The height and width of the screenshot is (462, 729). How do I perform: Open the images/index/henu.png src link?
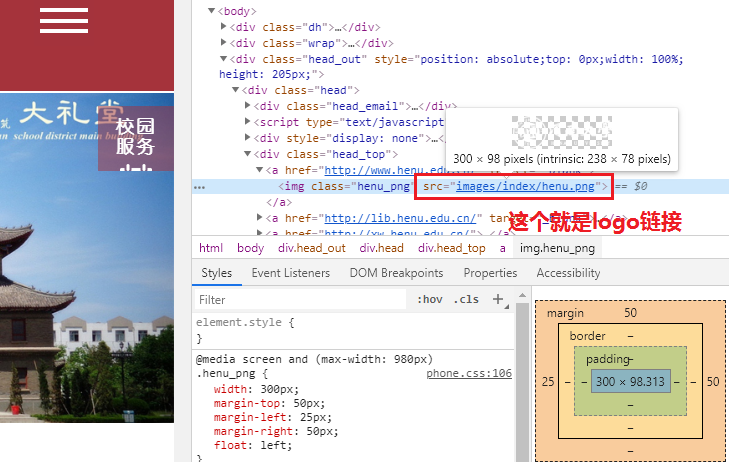[x=526, y=186]
